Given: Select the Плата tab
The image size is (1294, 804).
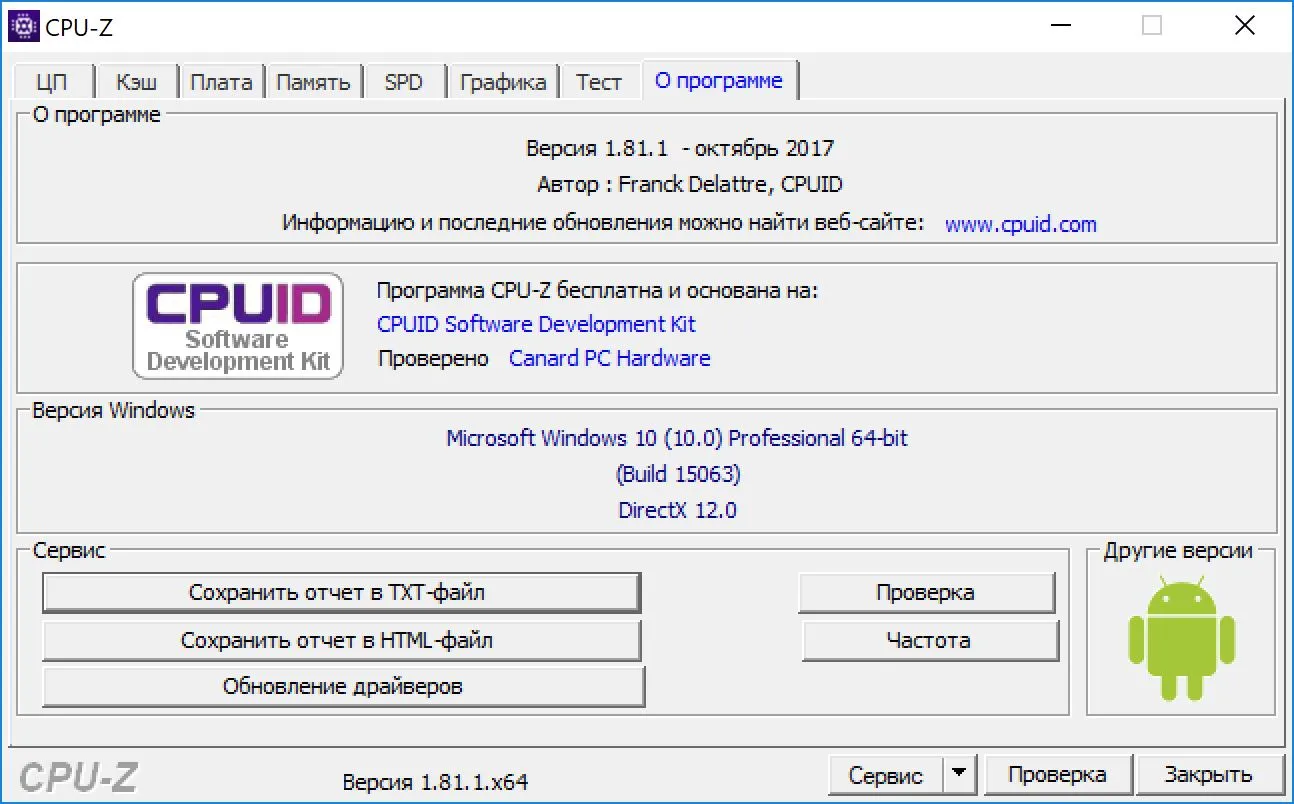Looking at the screenshot, I should (x=221, y=82).
